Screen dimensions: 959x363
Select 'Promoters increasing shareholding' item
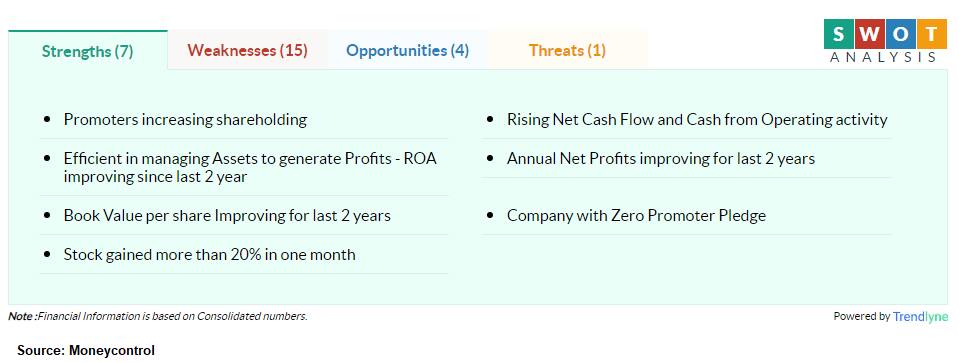[x=185, y=119]
